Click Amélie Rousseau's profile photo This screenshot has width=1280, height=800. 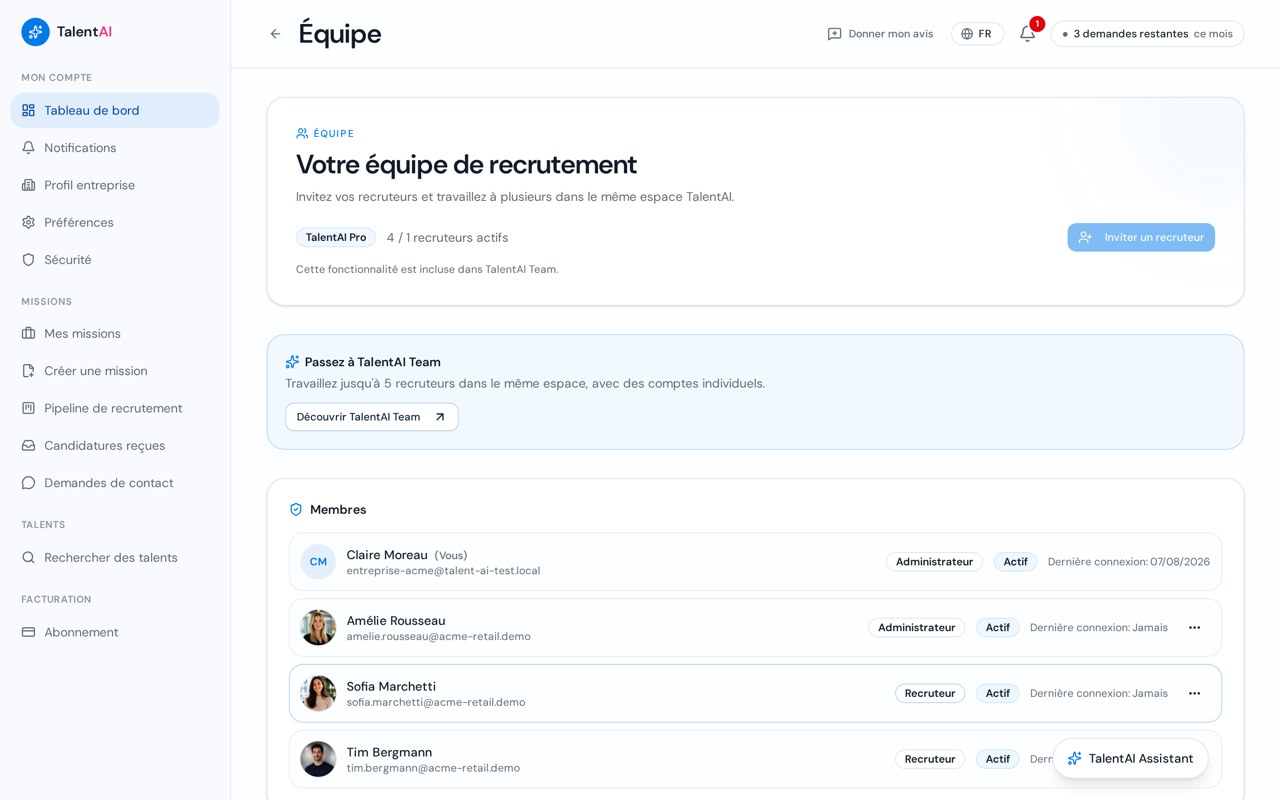tap(318, 628)
